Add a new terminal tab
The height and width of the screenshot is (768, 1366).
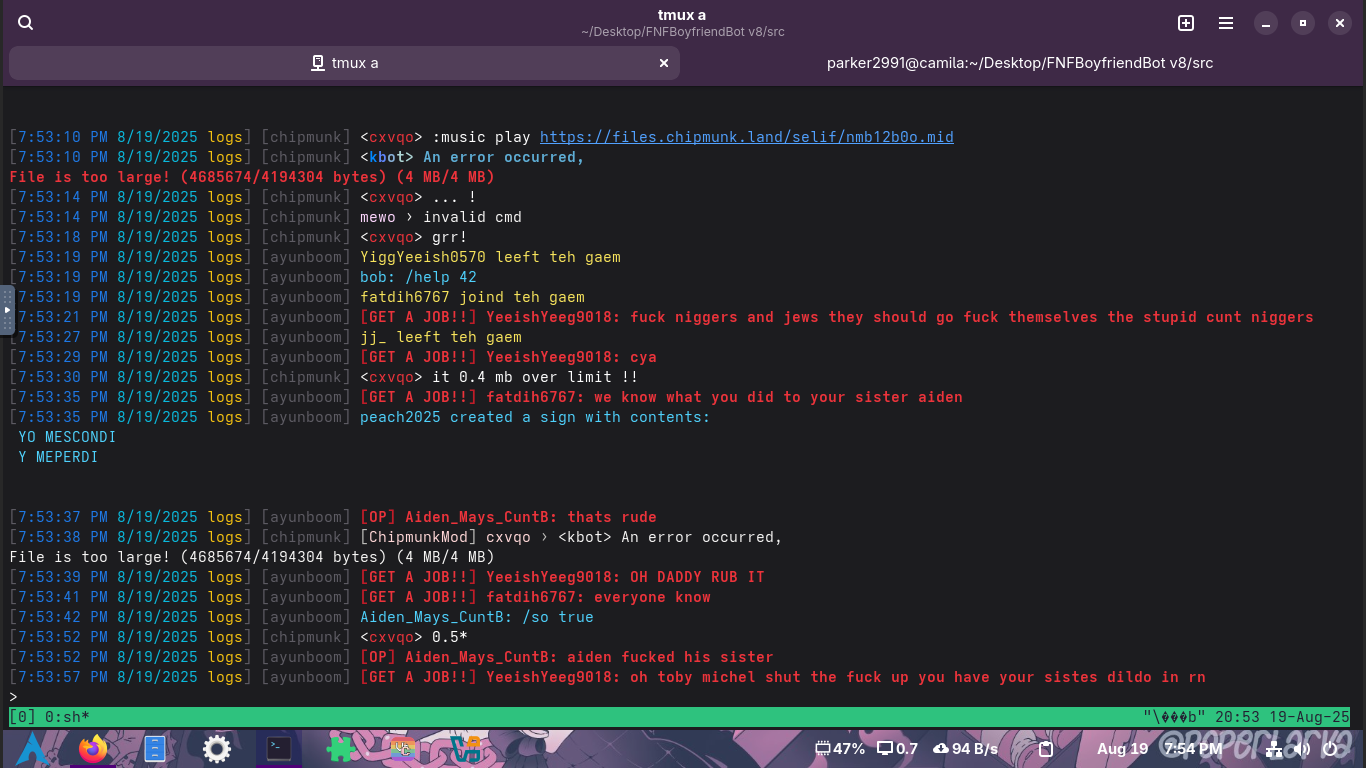pos(1186,23)
